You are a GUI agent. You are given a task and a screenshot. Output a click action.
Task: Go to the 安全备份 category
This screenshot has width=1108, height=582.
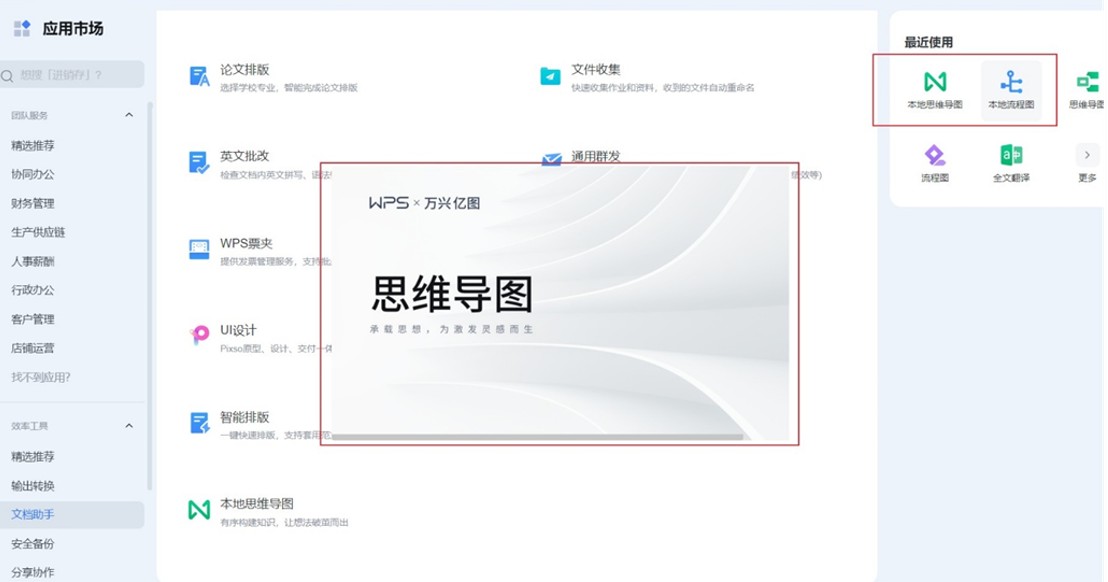point(33,544)
